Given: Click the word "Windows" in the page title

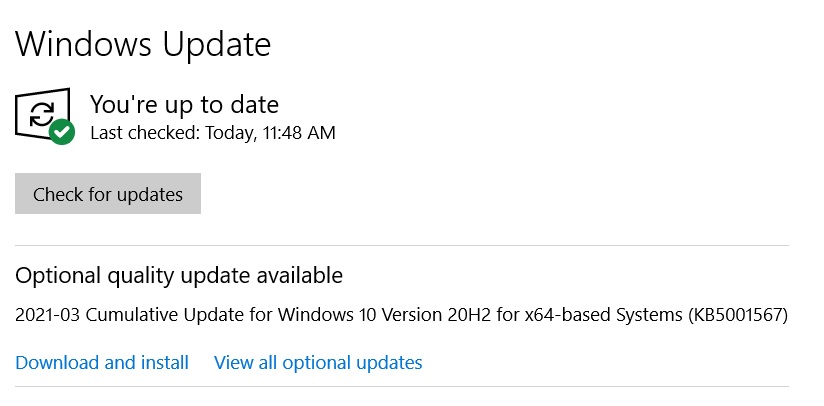Looking at the screenshot, I should 84,44.
